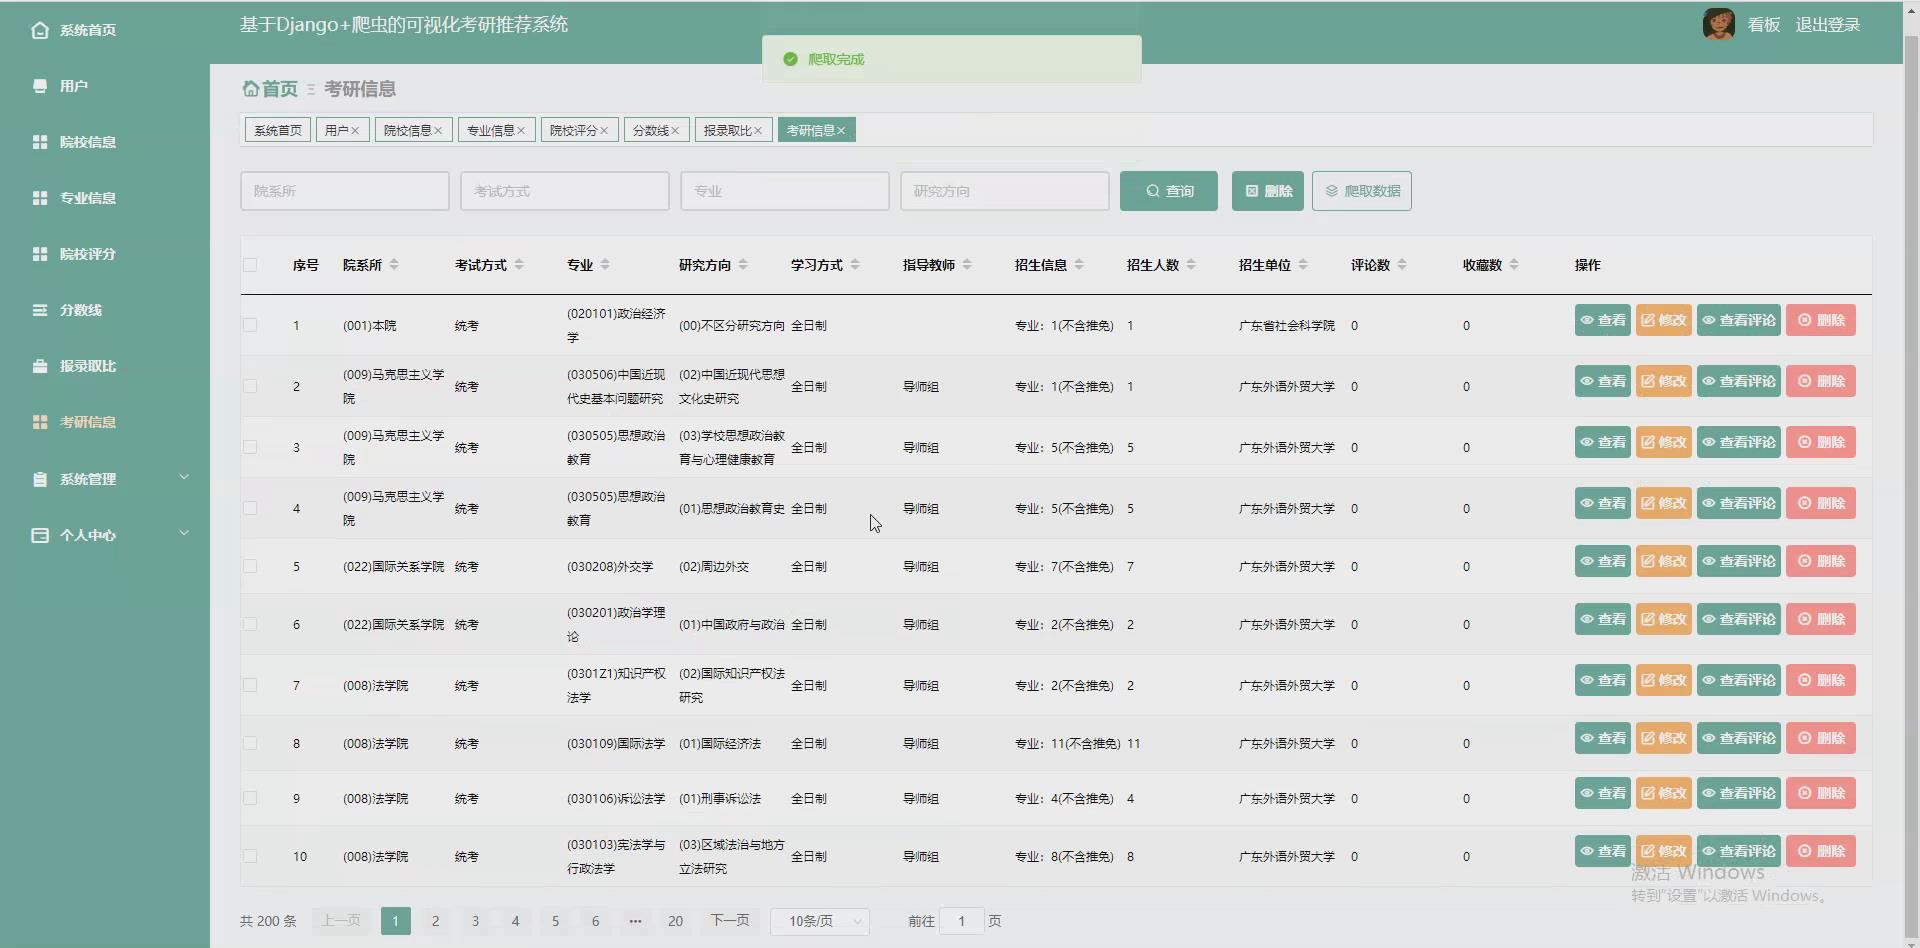This screenshot has width=1920, height=948.
Task: Close the 院校信息 tab
Action: [438, 131]
